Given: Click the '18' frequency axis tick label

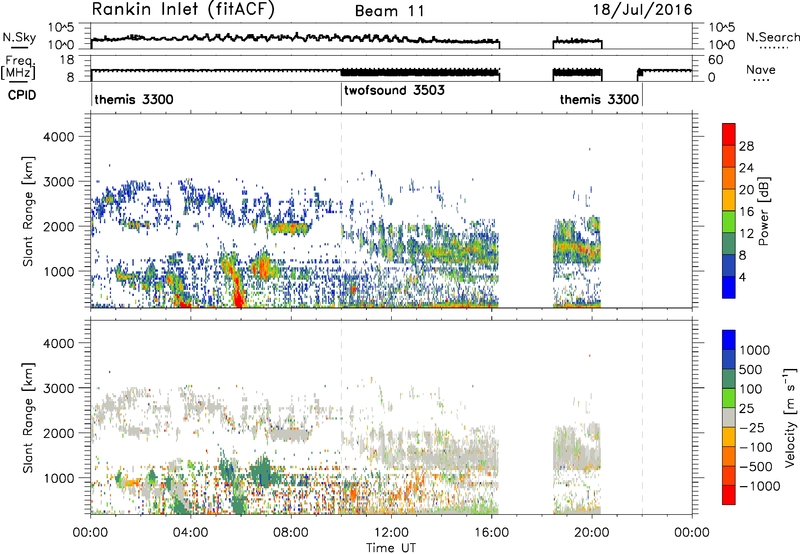Looking at the screenshot, I should point(67,60).
